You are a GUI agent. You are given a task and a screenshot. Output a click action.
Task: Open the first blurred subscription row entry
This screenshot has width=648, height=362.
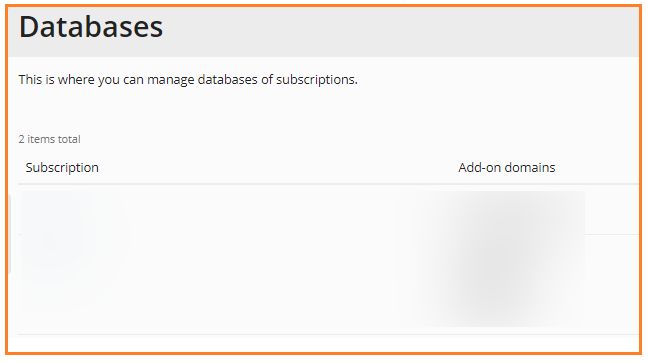[x=74, y=210]
